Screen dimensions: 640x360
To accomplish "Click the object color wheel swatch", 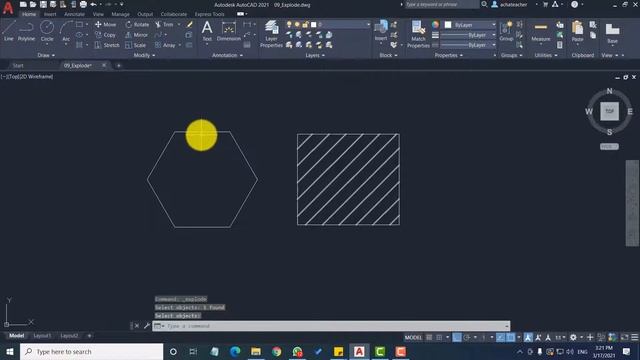I will [x=436, y=25].
